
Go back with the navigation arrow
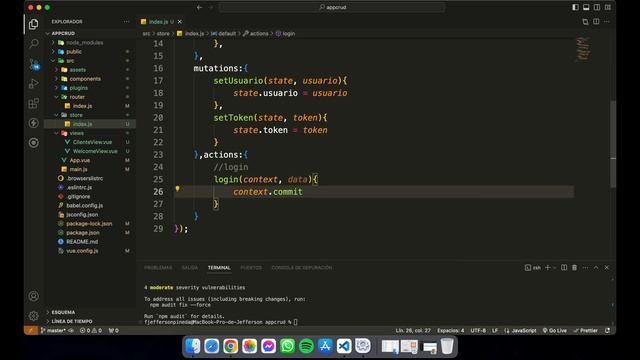(199, 7)
